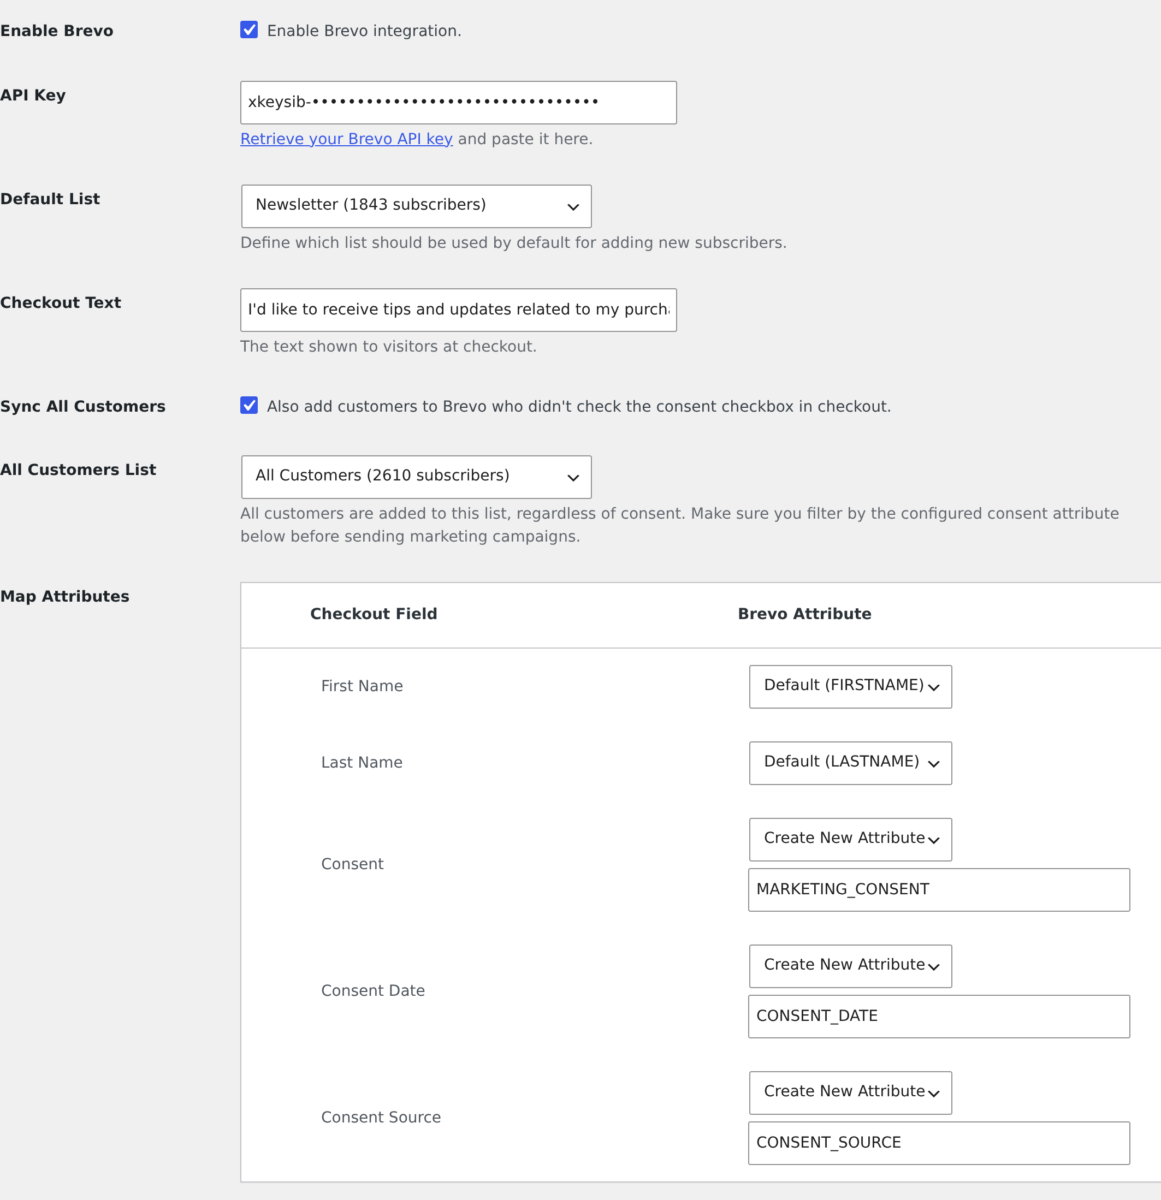Click the Checkout Field column header

tap(373, 614)
